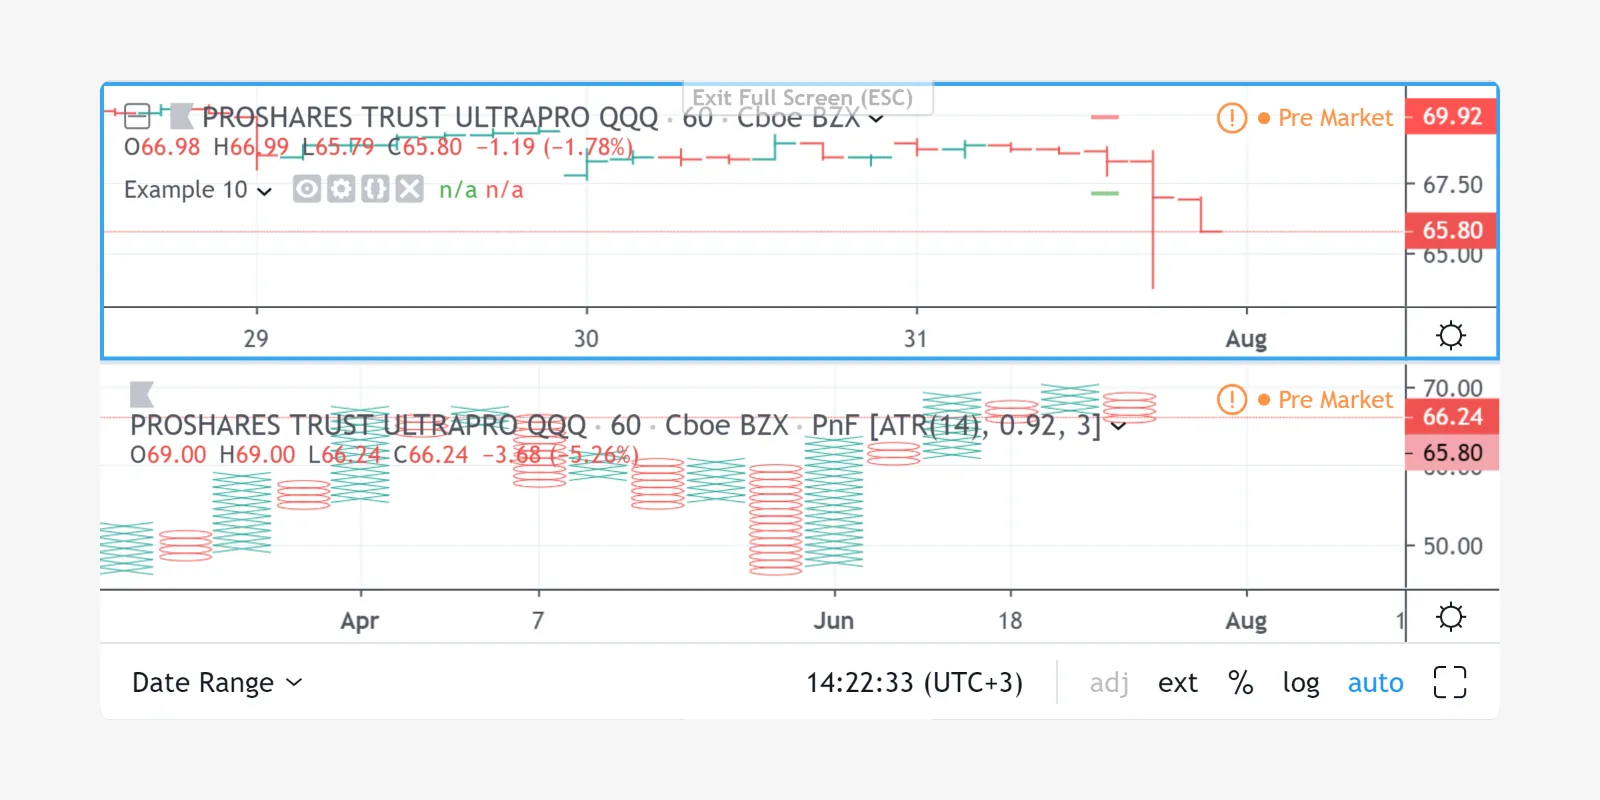The width and height of the screenshot is (1600, 800).
Task: Click the n/a n/a indicator values
Action: coord(481,190)
